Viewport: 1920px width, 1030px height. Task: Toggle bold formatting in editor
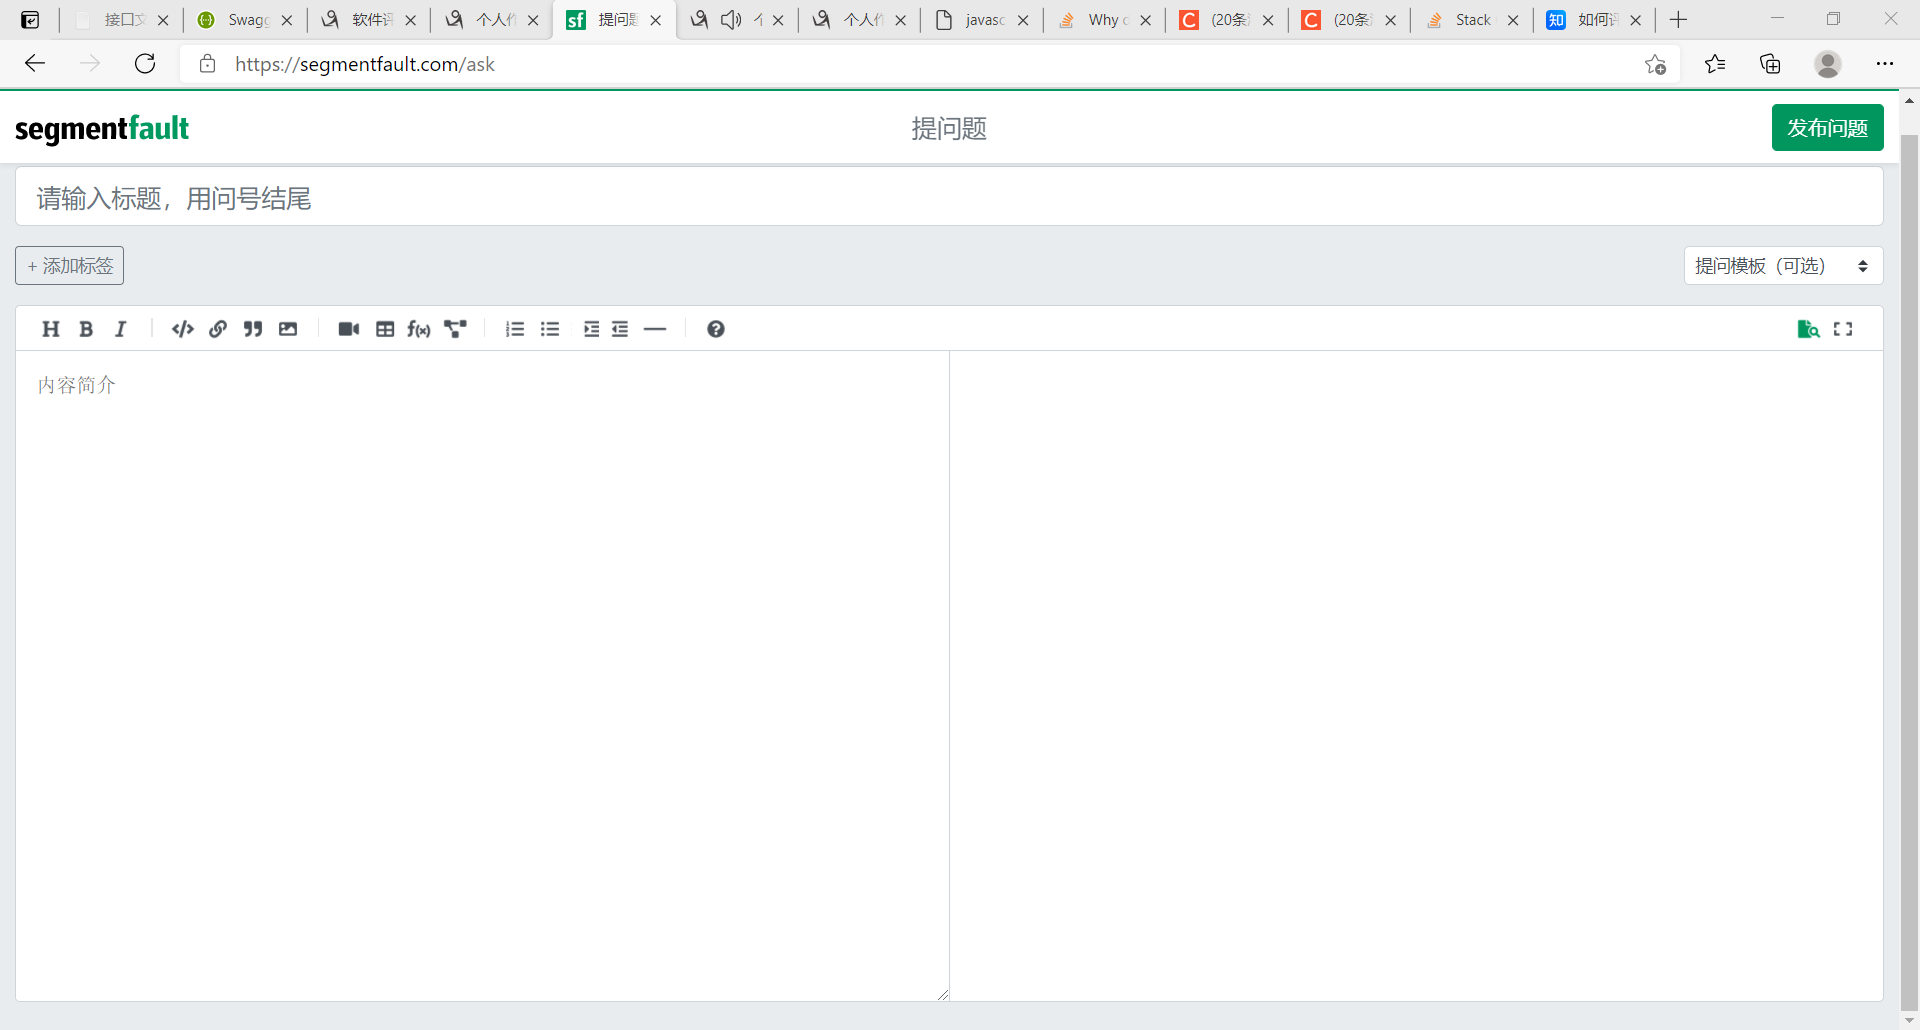(86, 329)
